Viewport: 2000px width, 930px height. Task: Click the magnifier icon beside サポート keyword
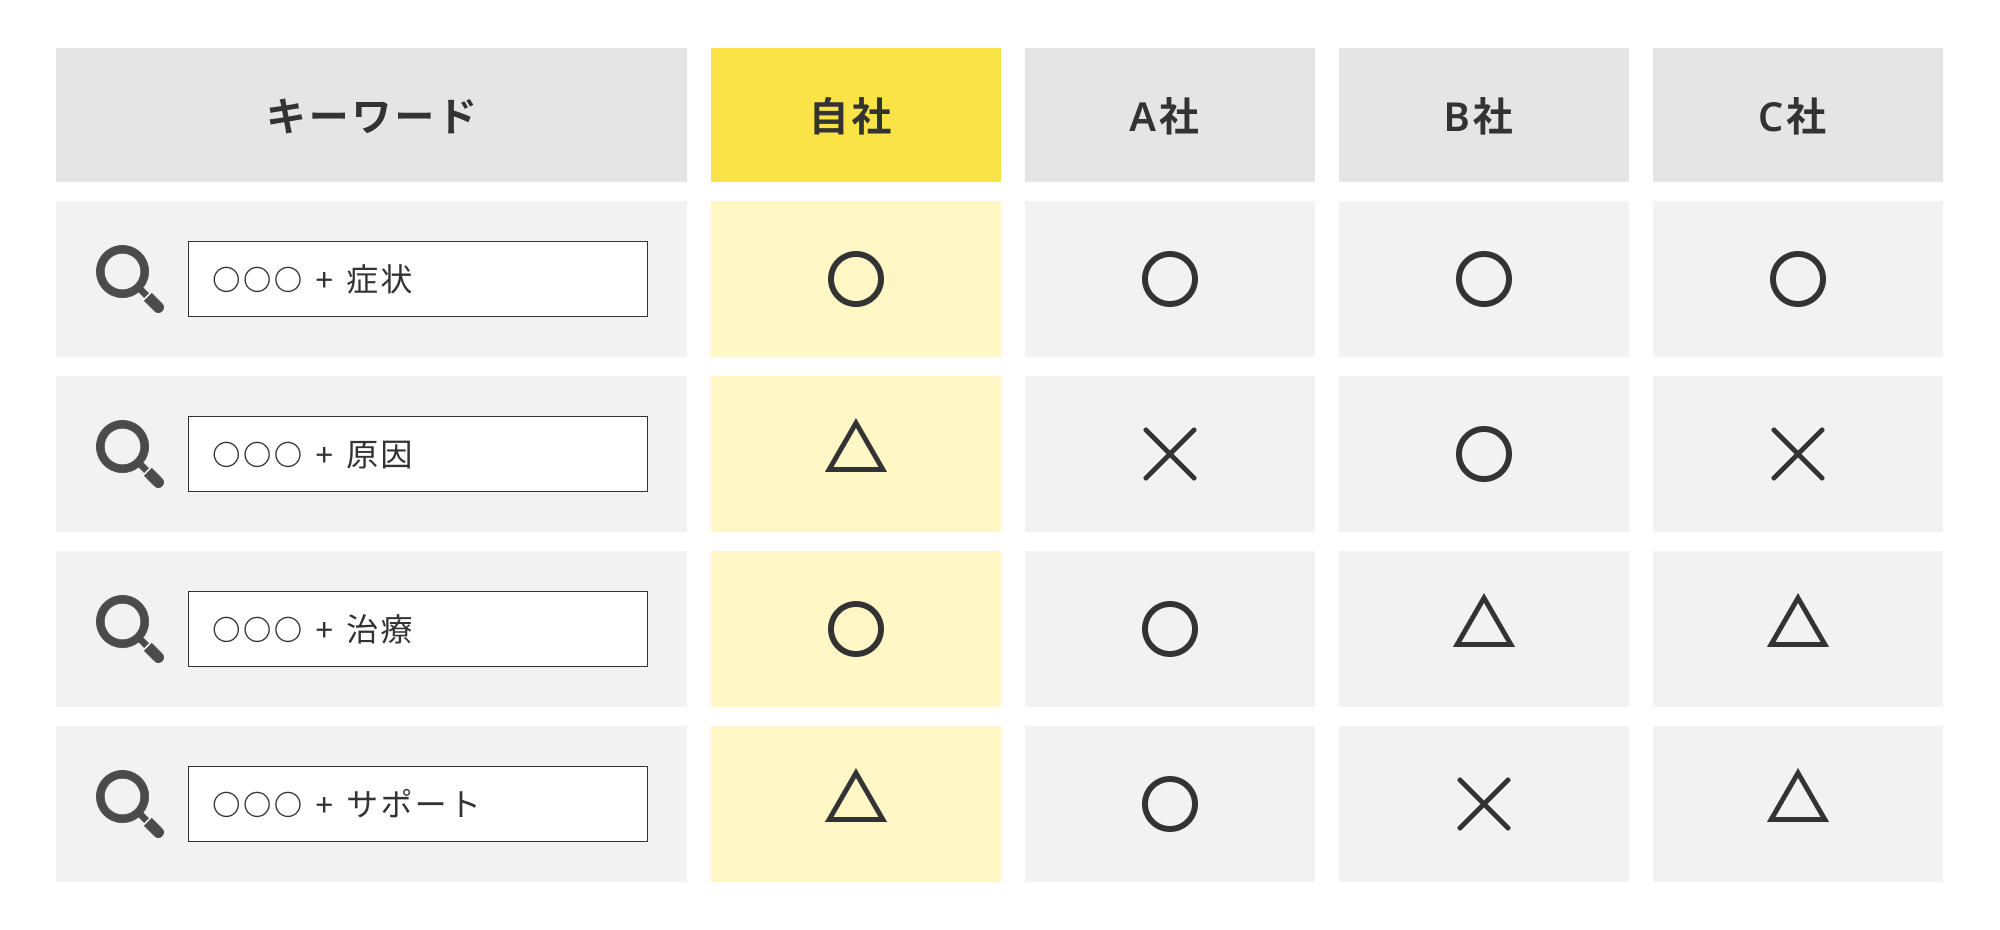coord(130,804)
